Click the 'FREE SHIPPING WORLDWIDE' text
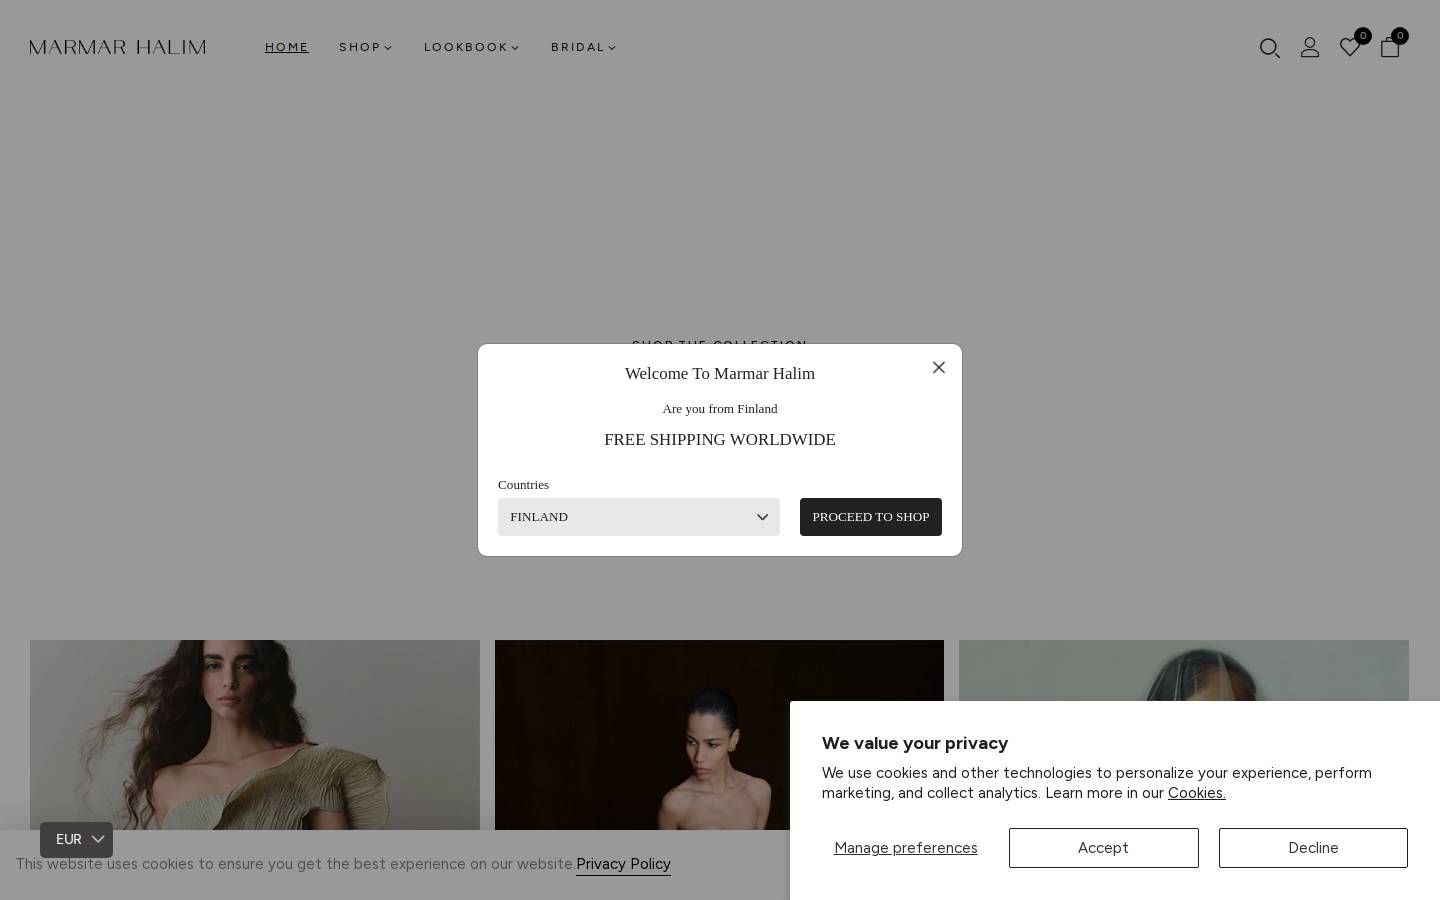Image resolution: width=1440 pixels, height=900 pixels. (x=720, y=440)
